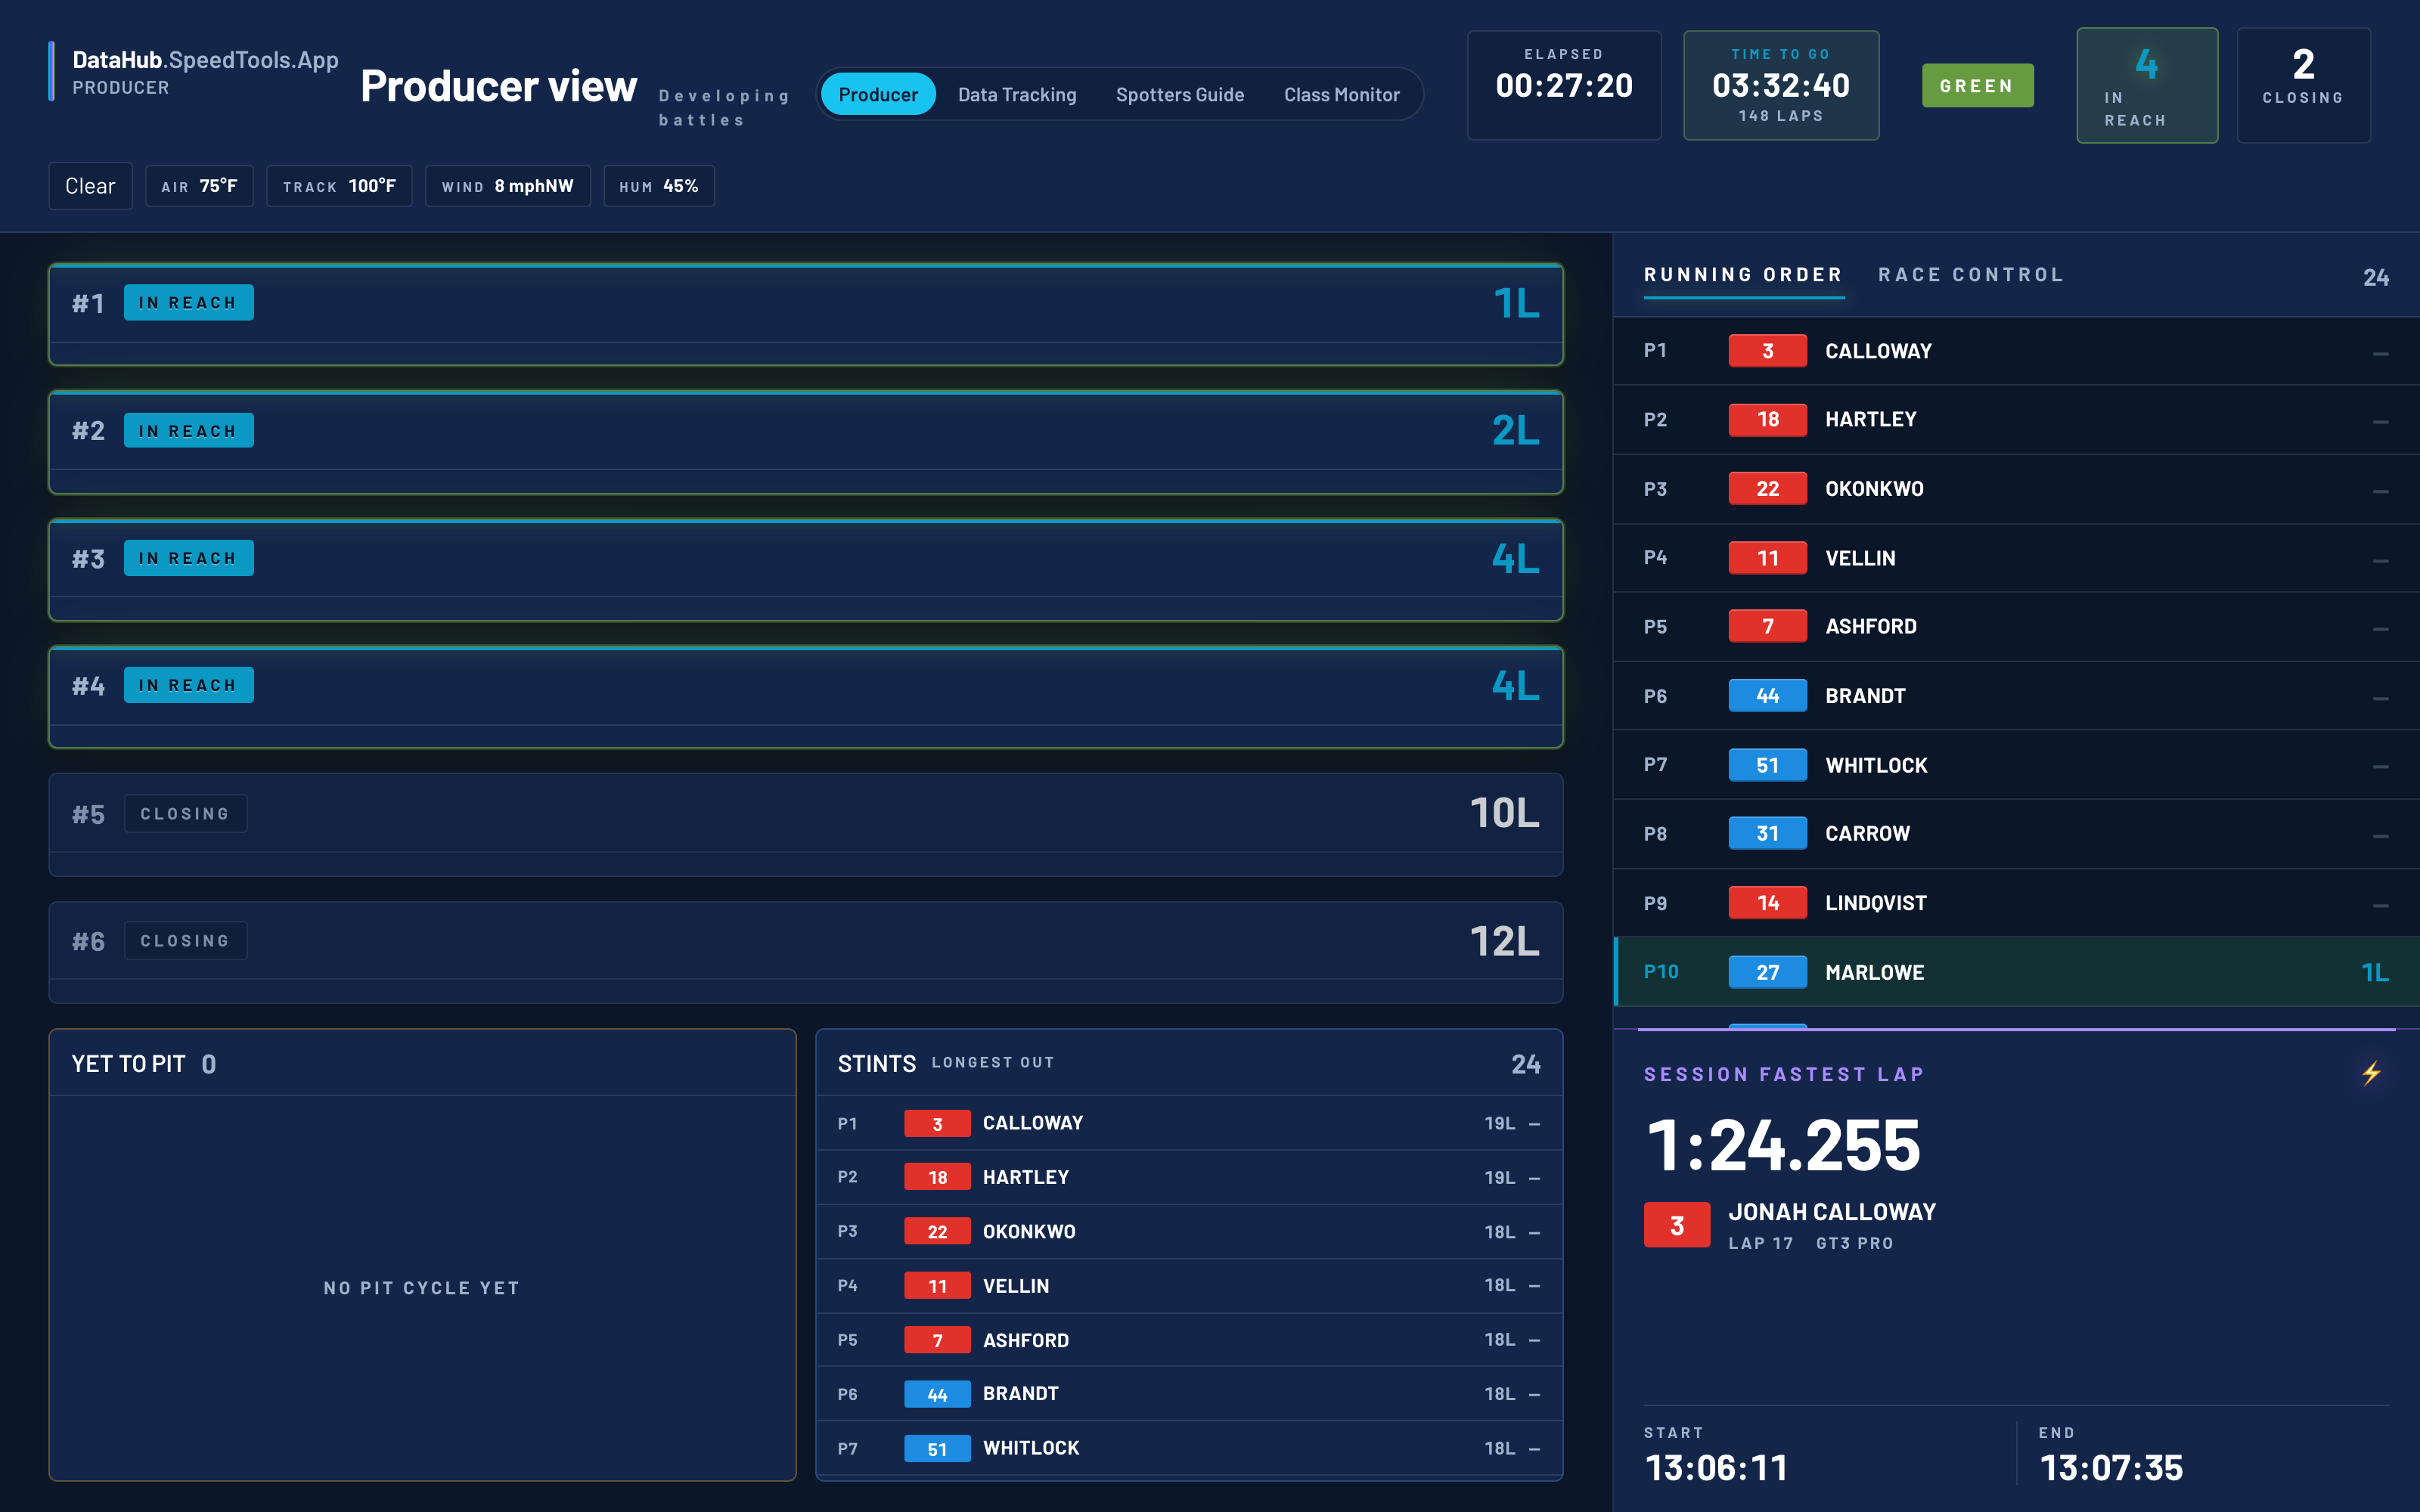
Task: Click ASHFORD row in Stints panel
Action: tap(1189, 1340)
